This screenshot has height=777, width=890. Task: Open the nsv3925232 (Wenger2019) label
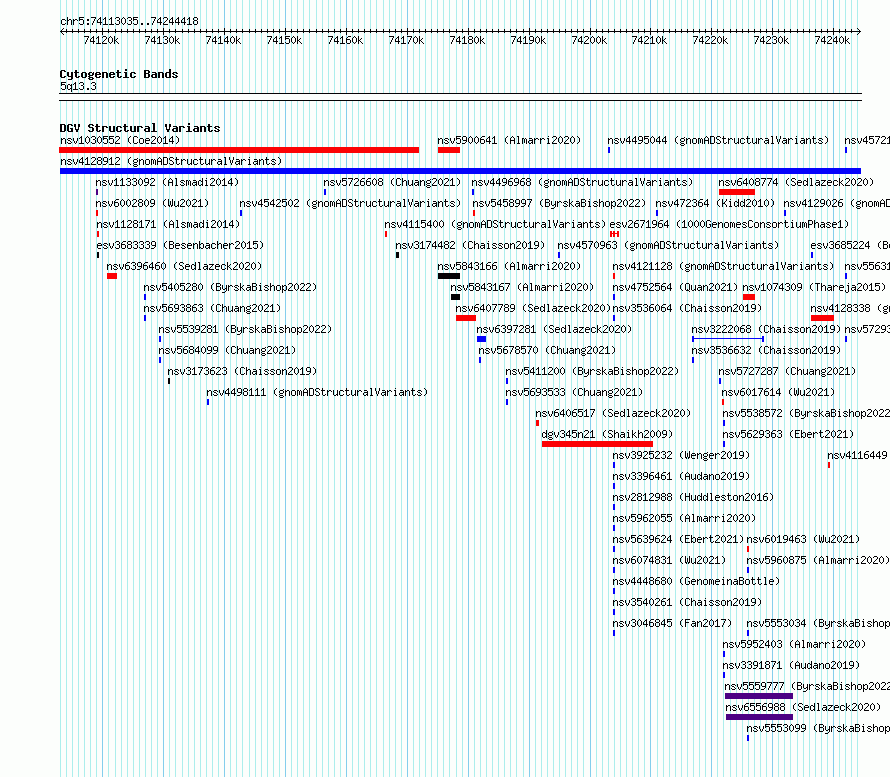[x=681, y=455]
